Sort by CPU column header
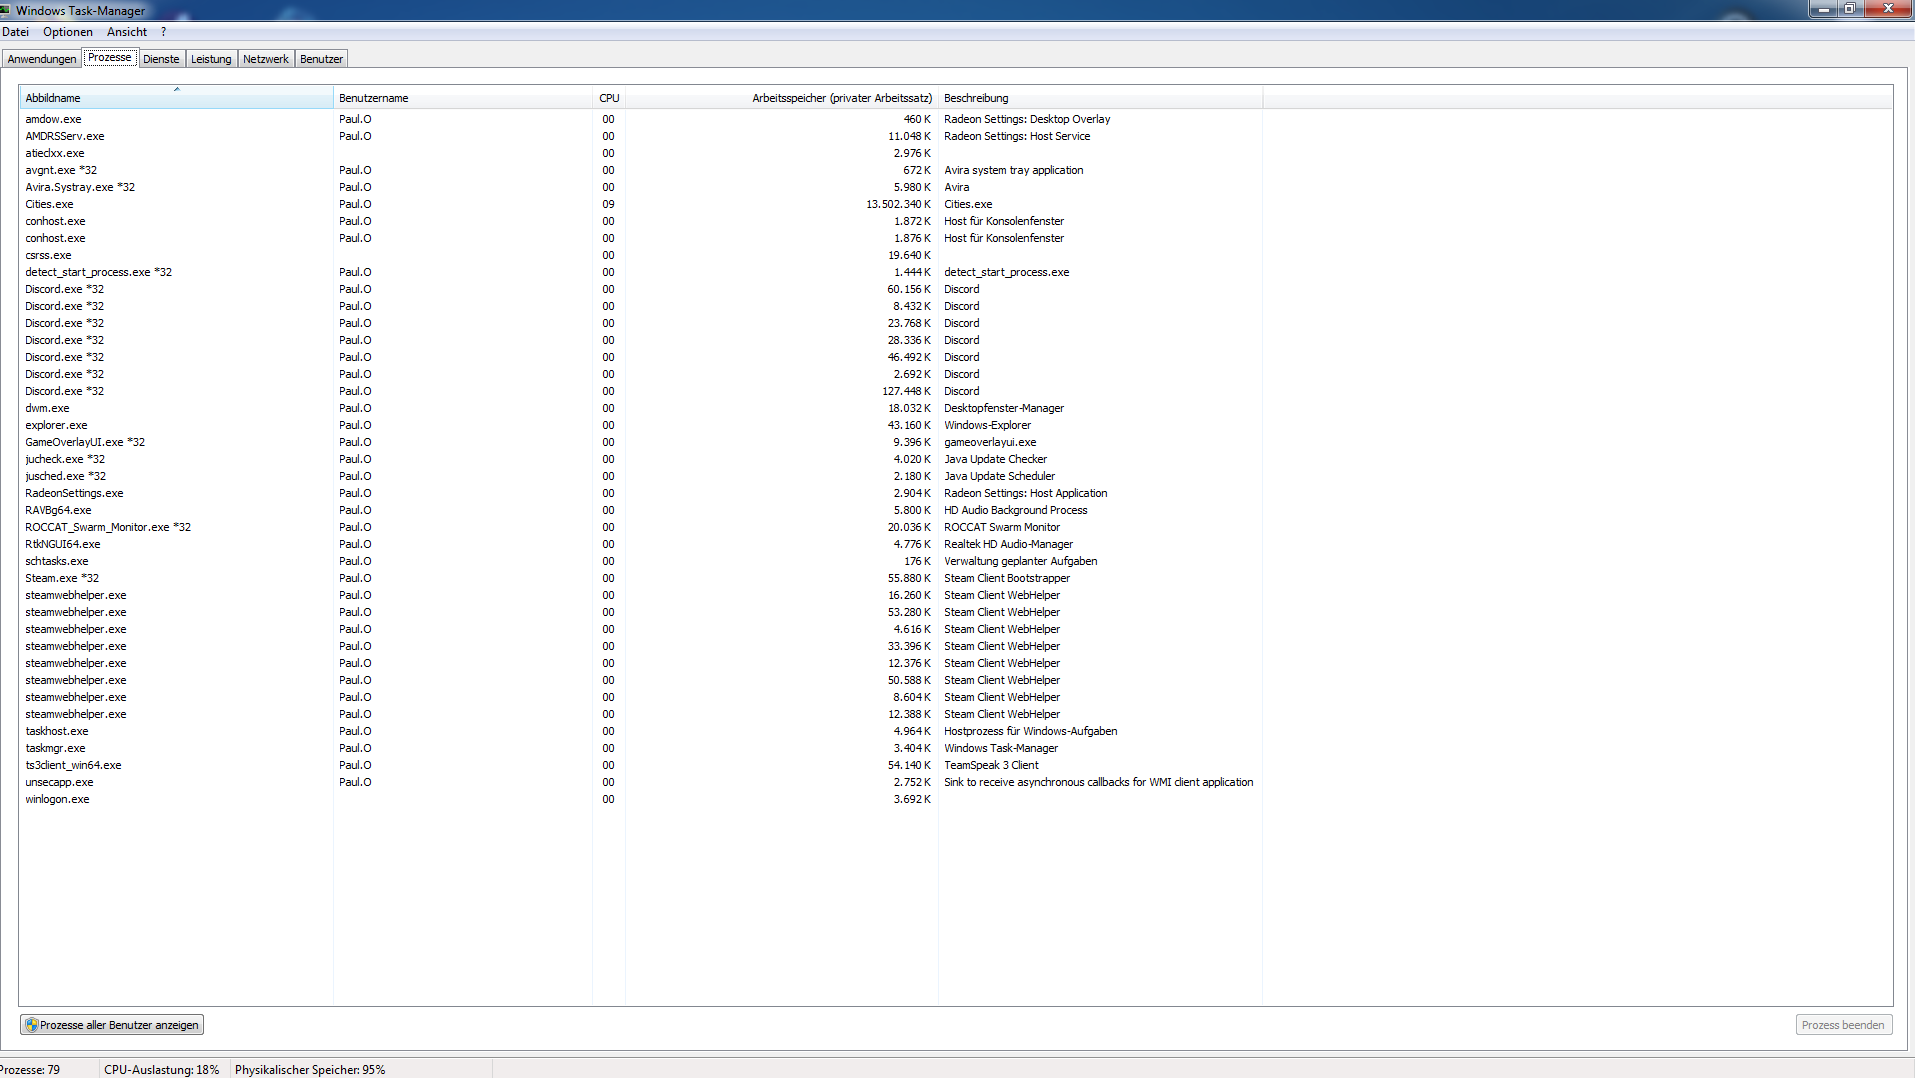 click(609, 98)
